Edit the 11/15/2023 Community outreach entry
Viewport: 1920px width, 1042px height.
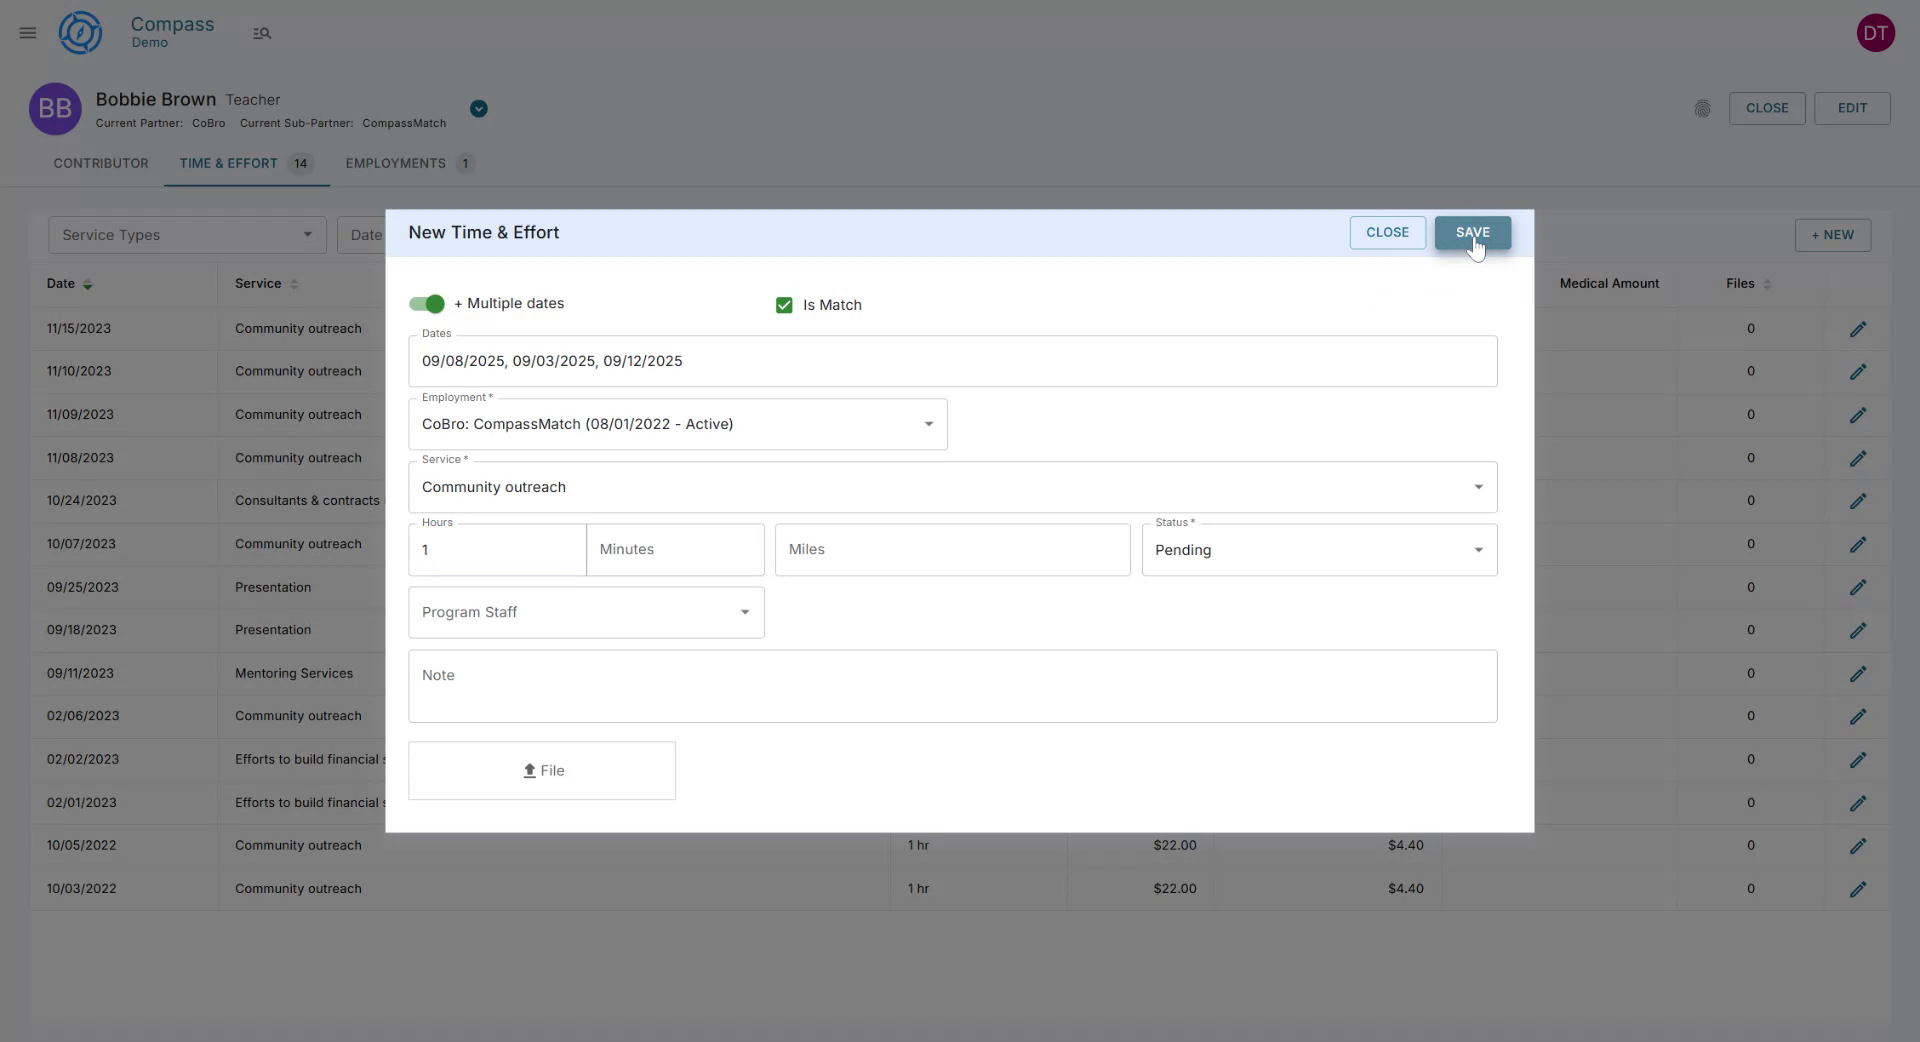pyautogui.click(x=1859, y=328)
